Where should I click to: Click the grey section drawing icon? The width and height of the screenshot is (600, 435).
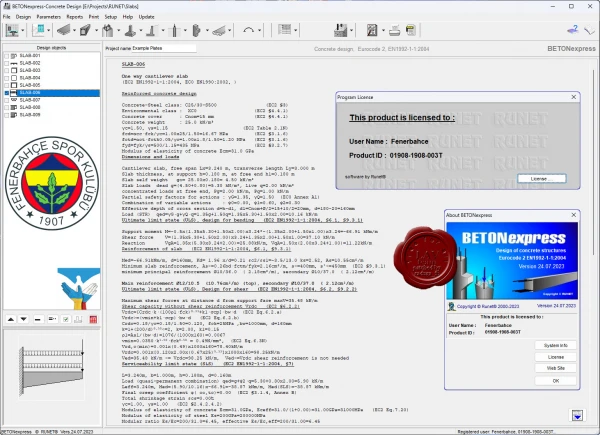78,319
